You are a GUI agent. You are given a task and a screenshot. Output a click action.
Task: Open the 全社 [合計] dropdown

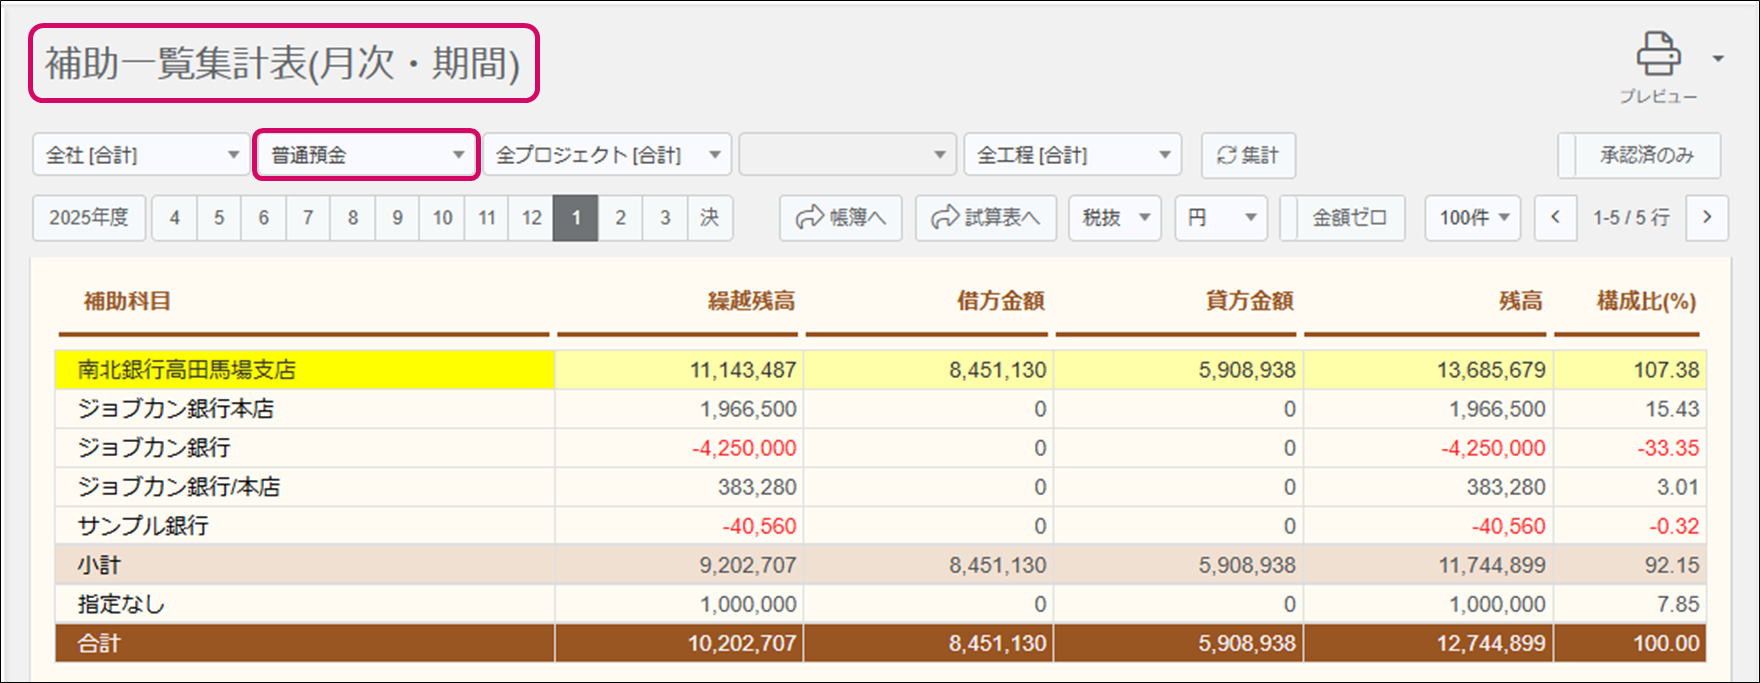click(x=141, y=155)
